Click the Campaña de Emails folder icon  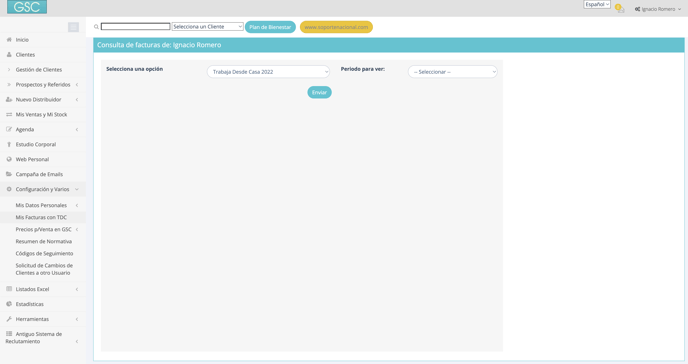[9, 174]
